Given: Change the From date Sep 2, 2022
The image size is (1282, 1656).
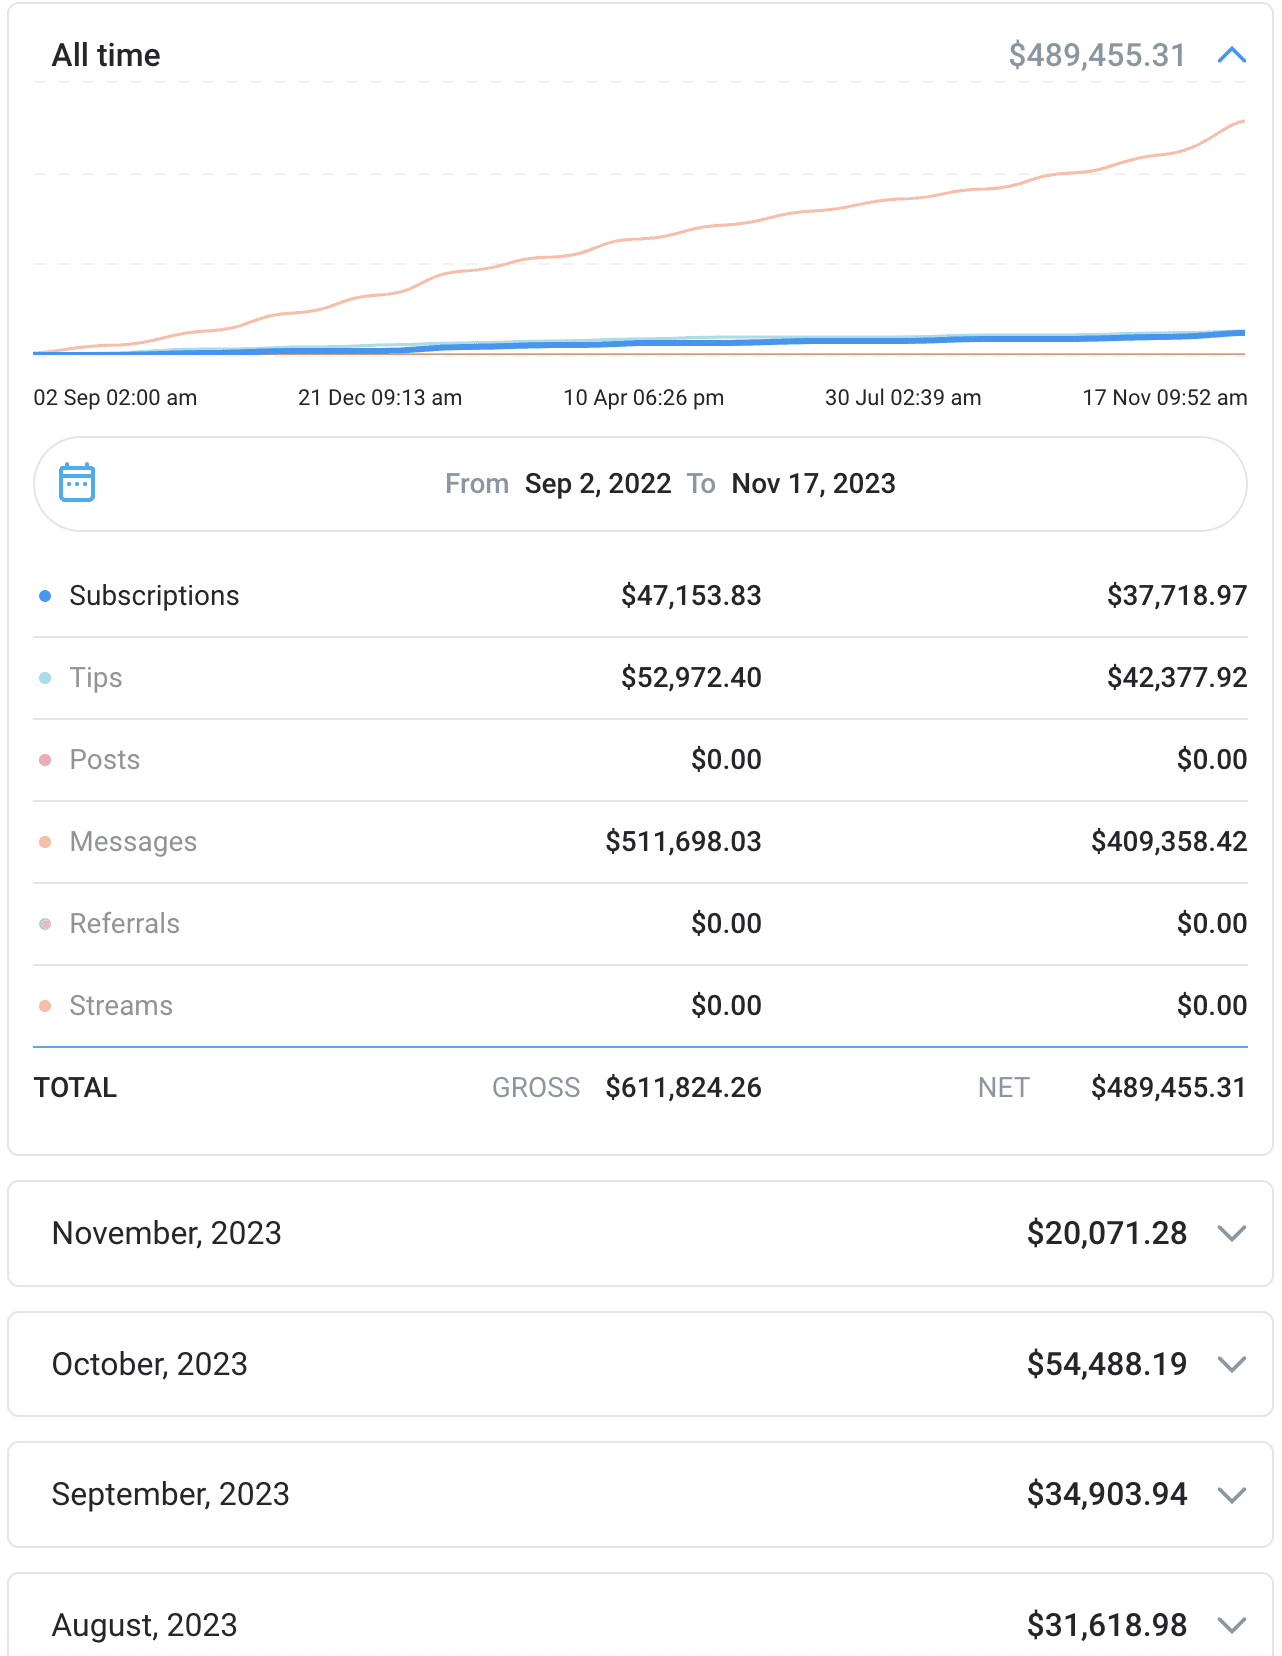Looking at the screenshot, I should (598, 484).
